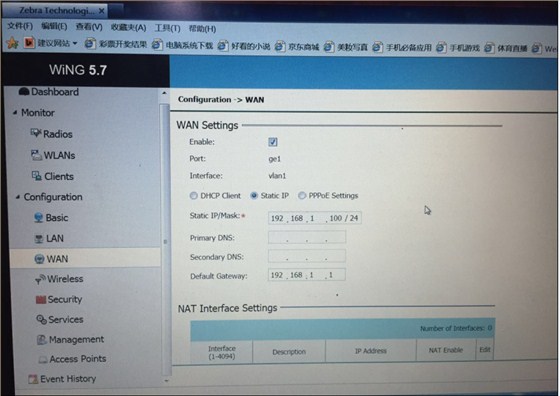This screenshot has width=560, height=396.
Task: Open the Help (H) browser menu
Action: pyautogui.click(x=202, y=28)
